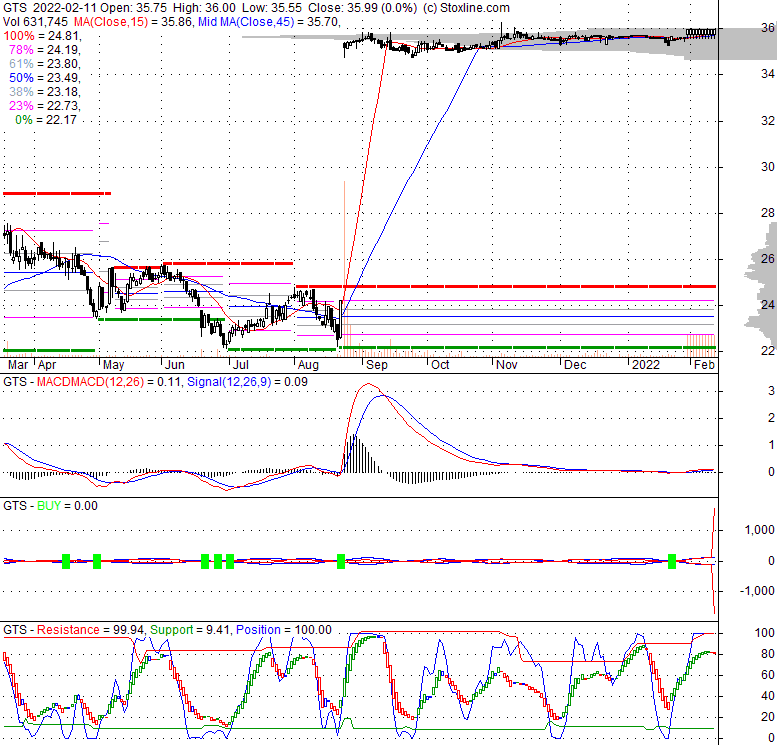Click the -1,000 label on BUY panel axis
Screen dimensions: 778x746
(x=757, y=591)
